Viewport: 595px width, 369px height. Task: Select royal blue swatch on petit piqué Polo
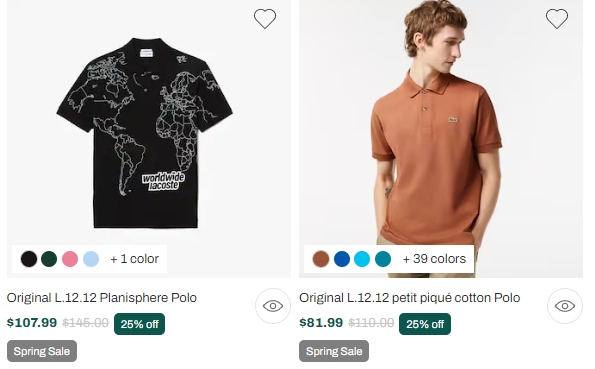coord(342,259)
